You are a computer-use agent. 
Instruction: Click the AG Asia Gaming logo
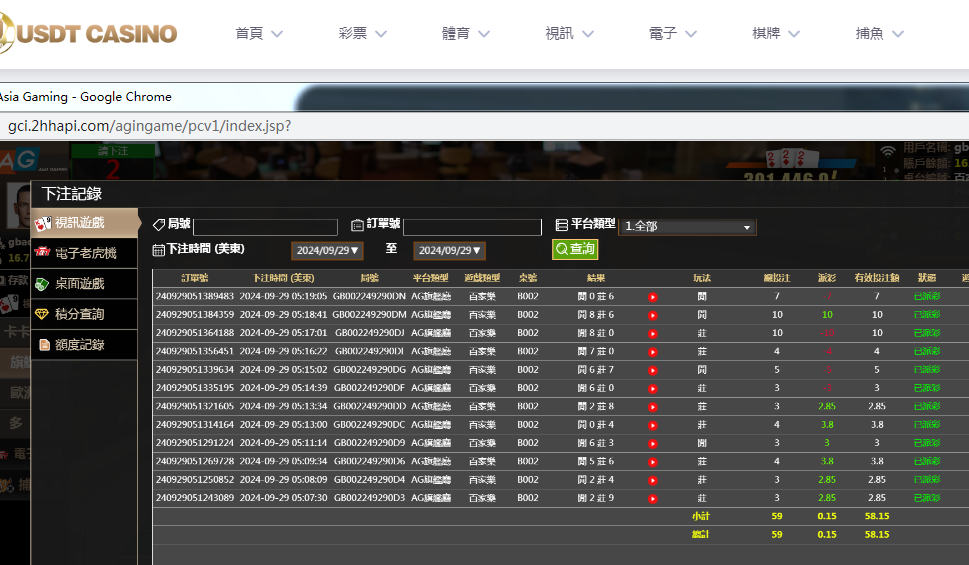click(x=19, y=161)
